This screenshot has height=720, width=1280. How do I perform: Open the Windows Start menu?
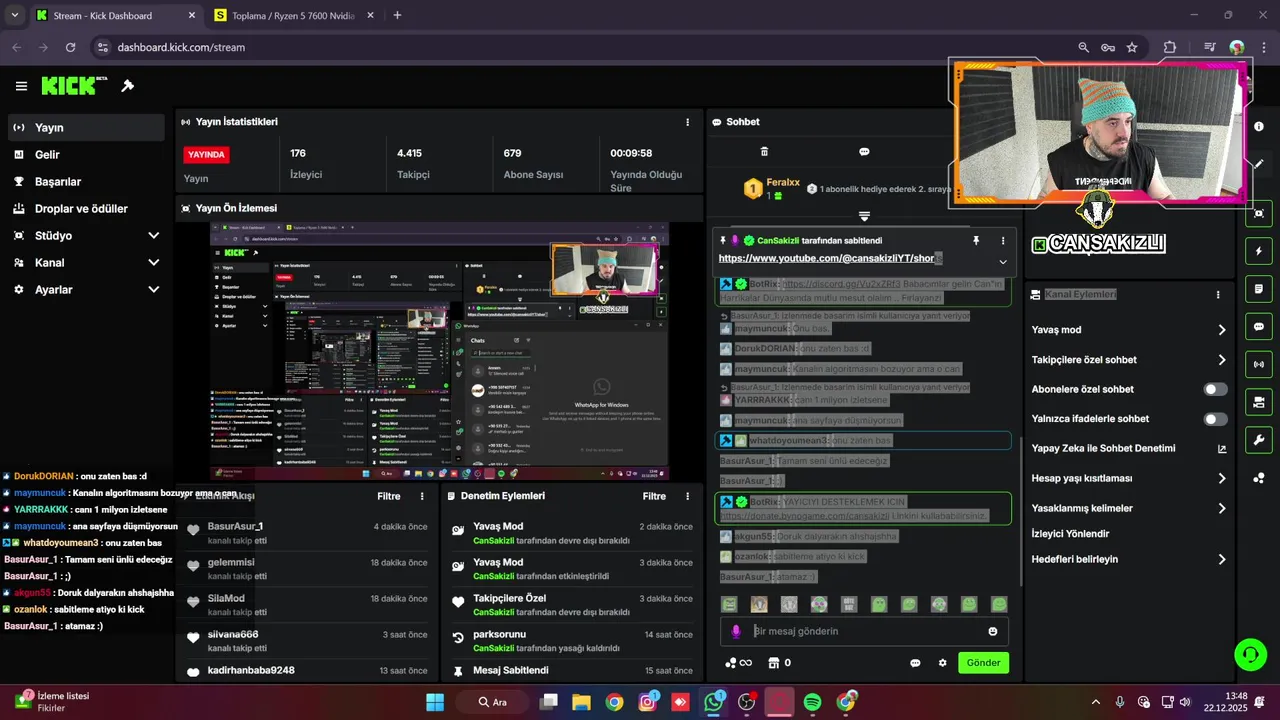click(x=435, y=702)
